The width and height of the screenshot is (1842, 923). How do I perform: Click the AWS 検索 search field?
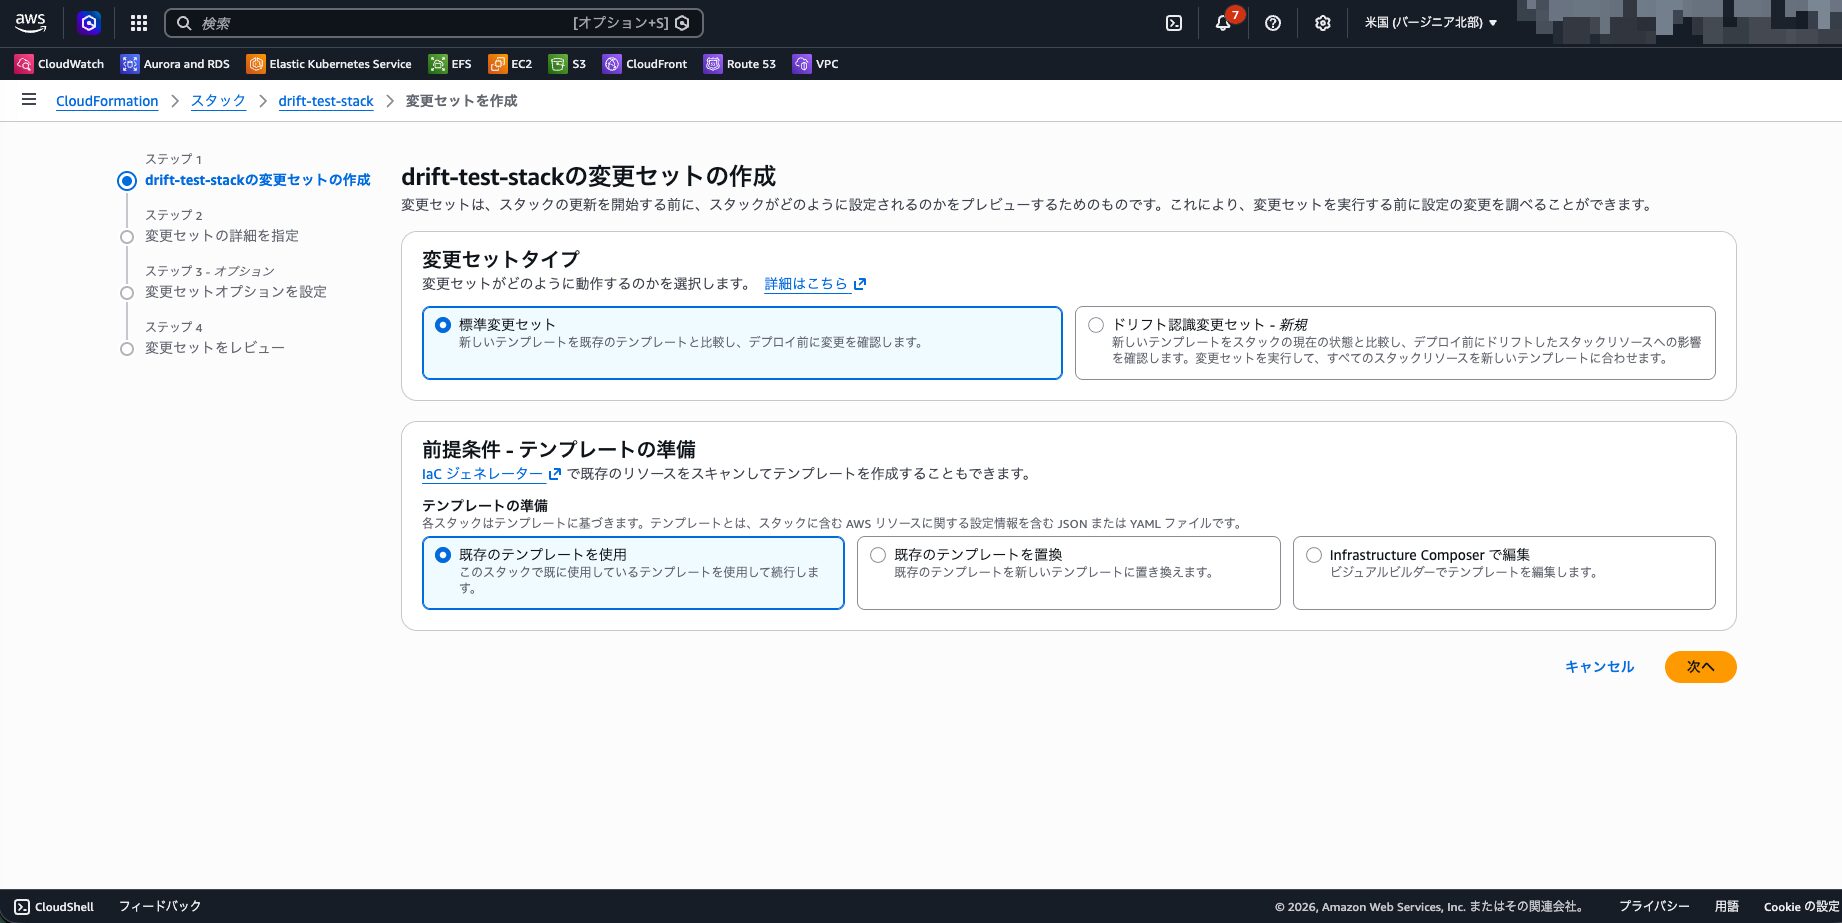(x=380, y=23)
